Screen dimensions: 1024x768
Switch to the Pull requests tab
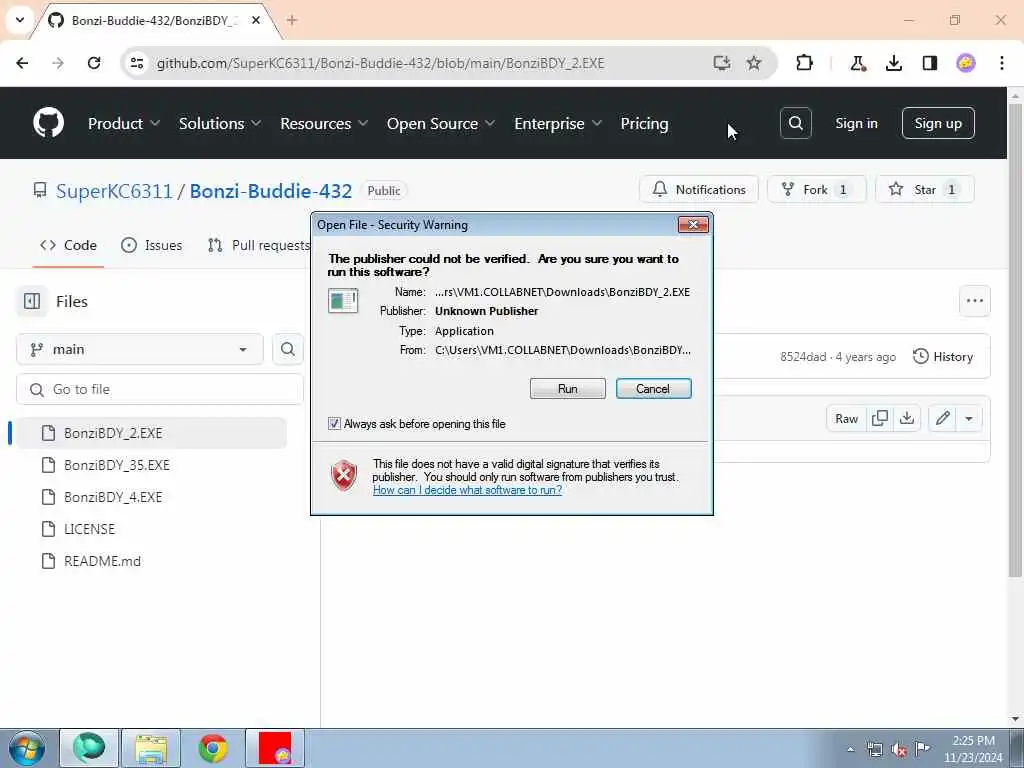(259, 245)
